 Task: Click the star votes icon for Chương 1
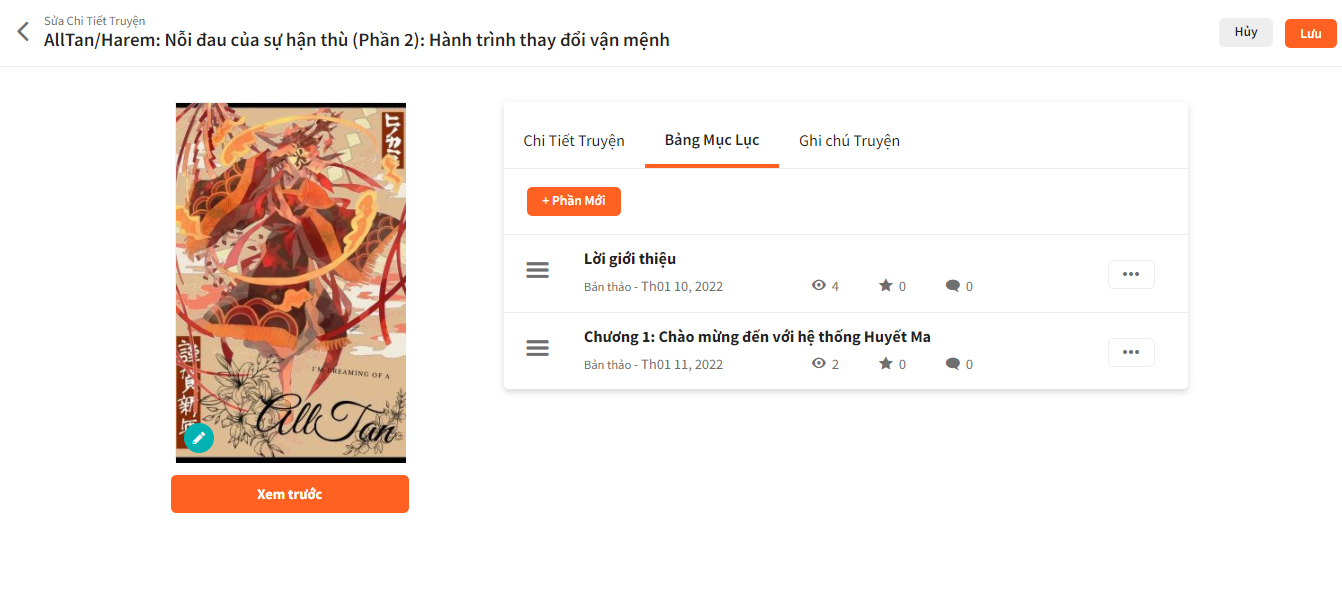[886, 364]
